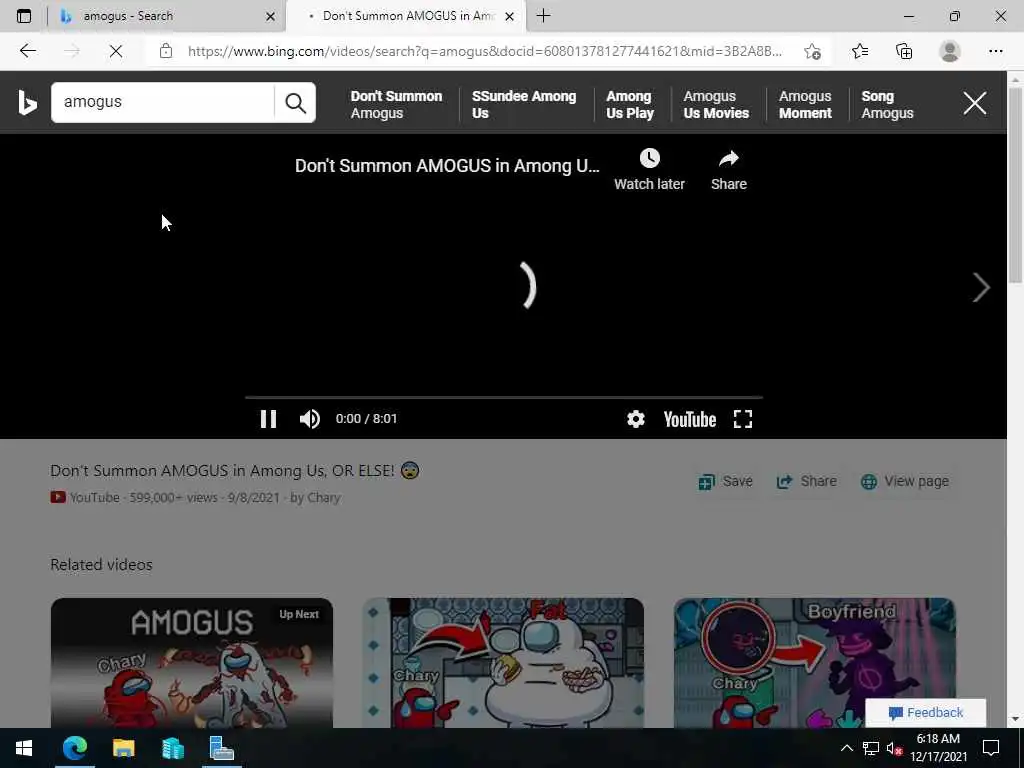The height and width of the screenshot is (768, 1024).
Task: Click the search magnifier button
Action: coord(295,103)
